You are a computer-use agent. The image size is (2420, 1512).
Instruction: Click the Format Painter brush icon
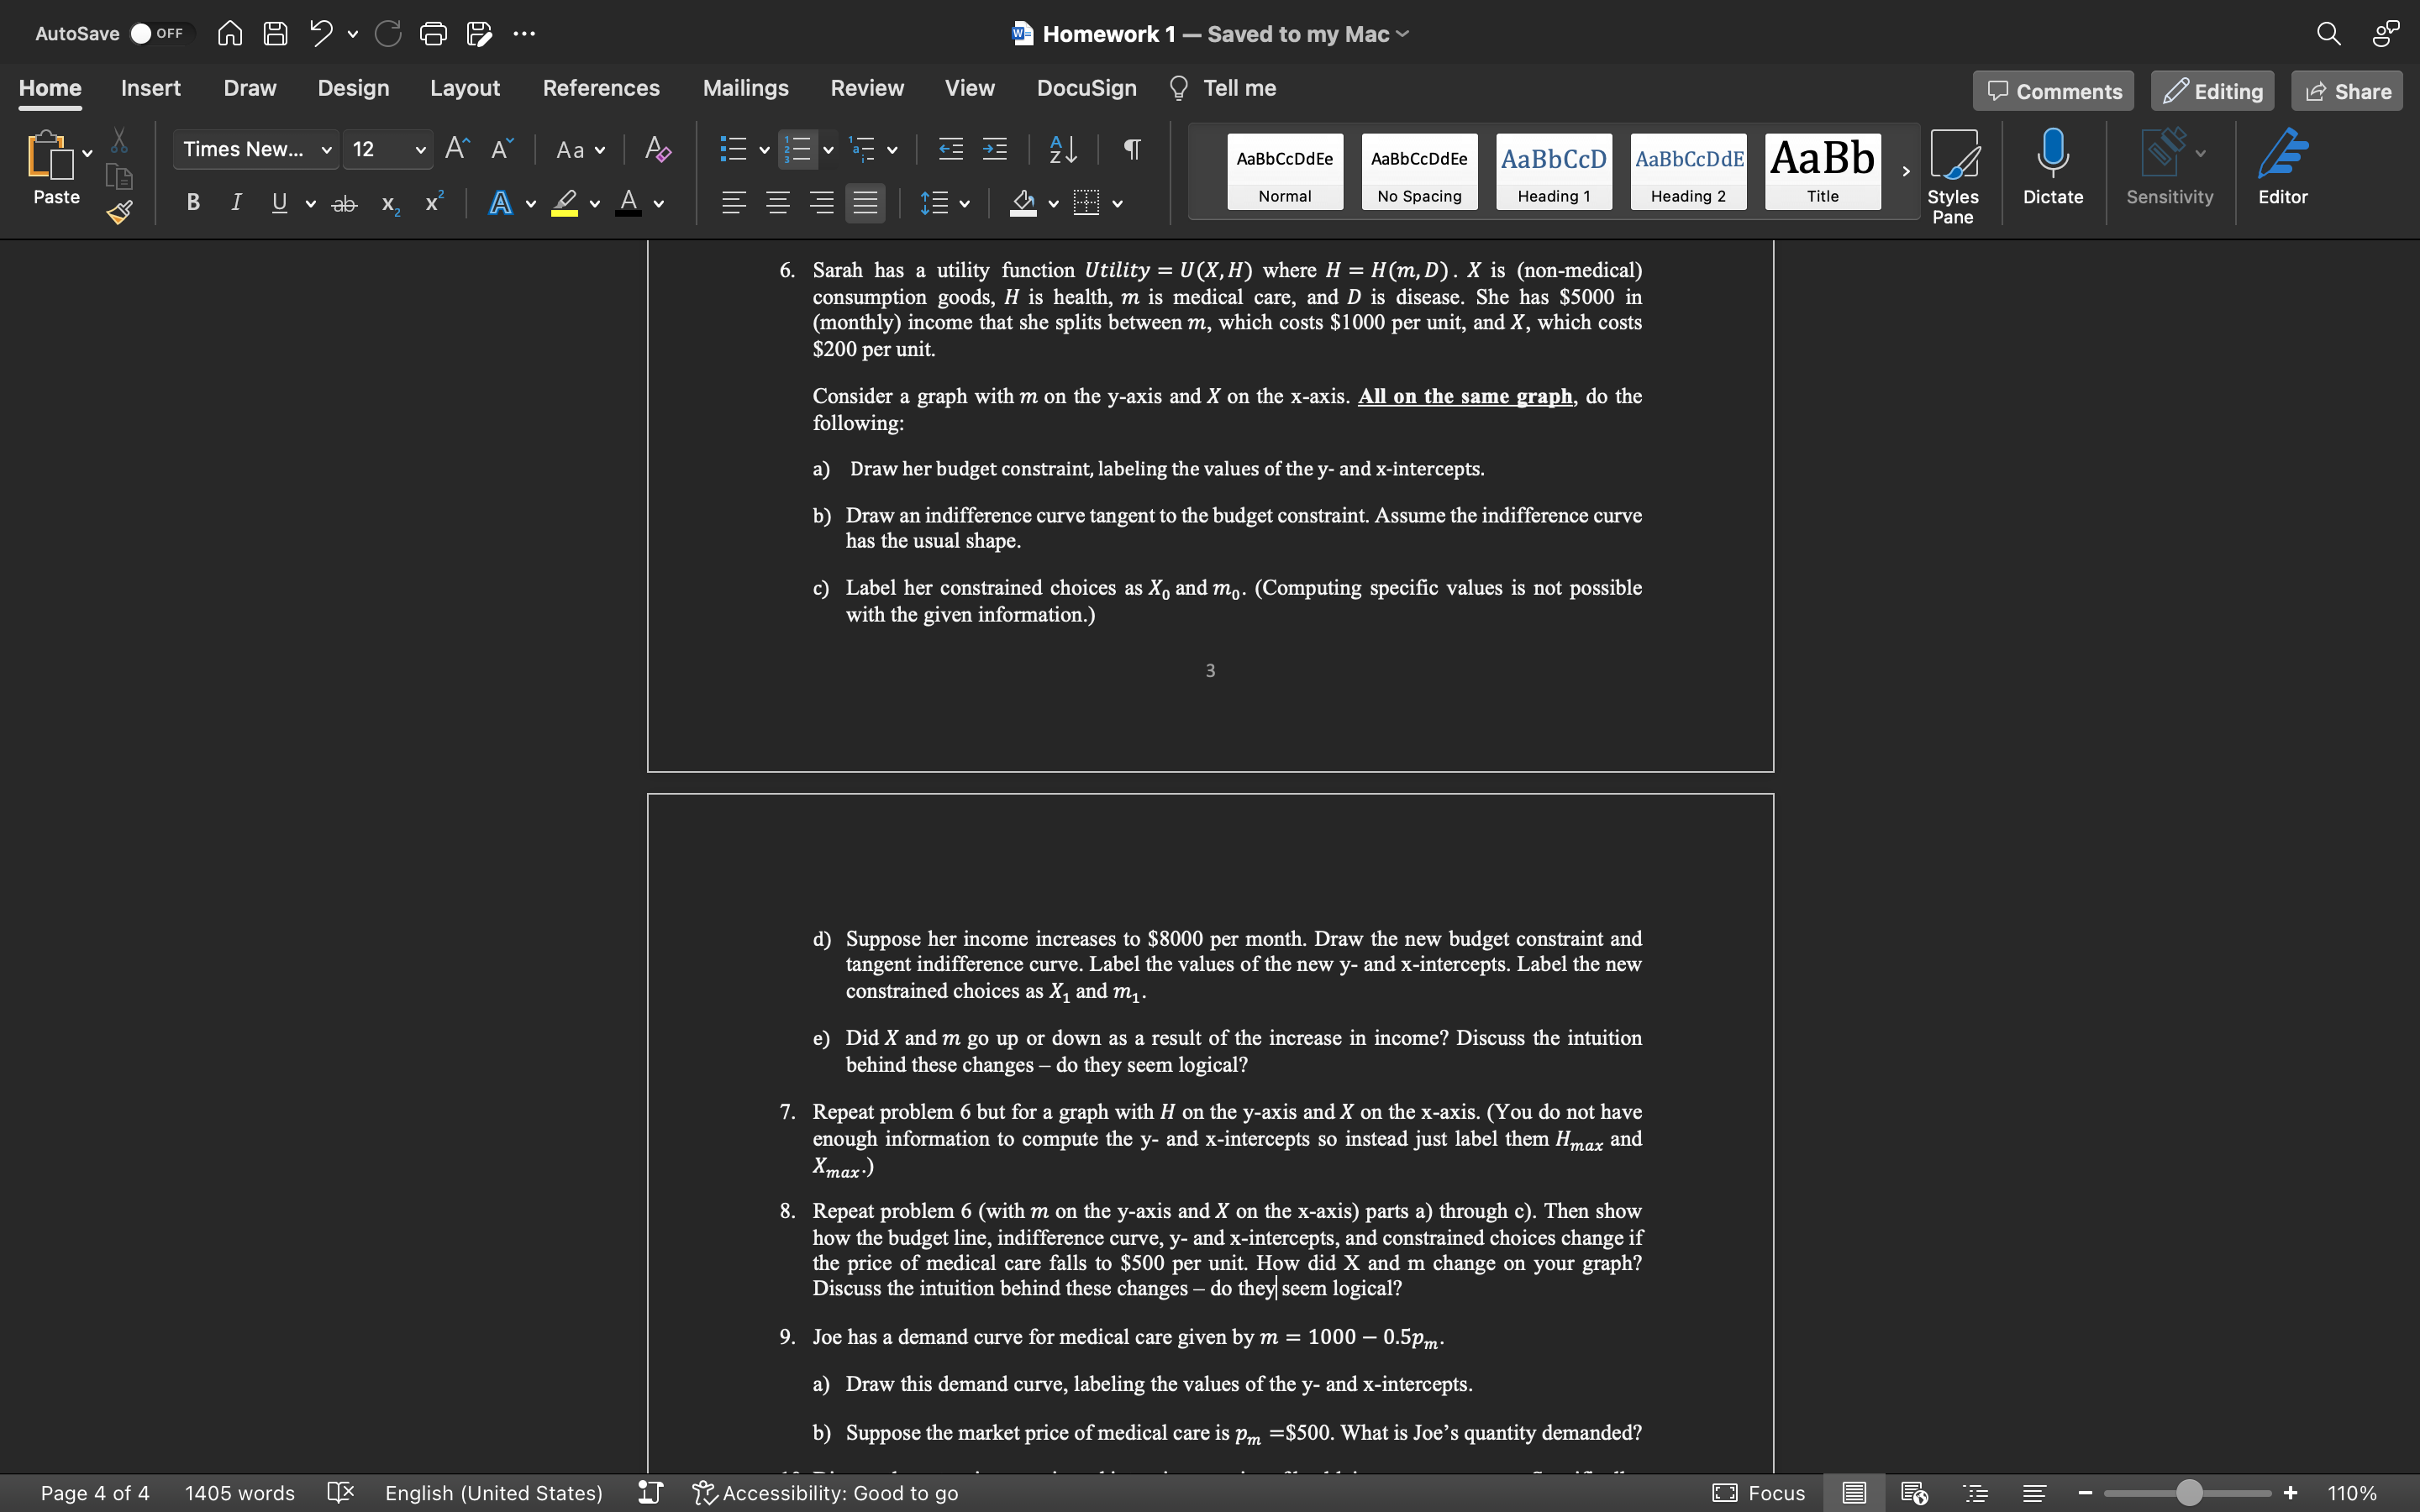pos(120,212)
